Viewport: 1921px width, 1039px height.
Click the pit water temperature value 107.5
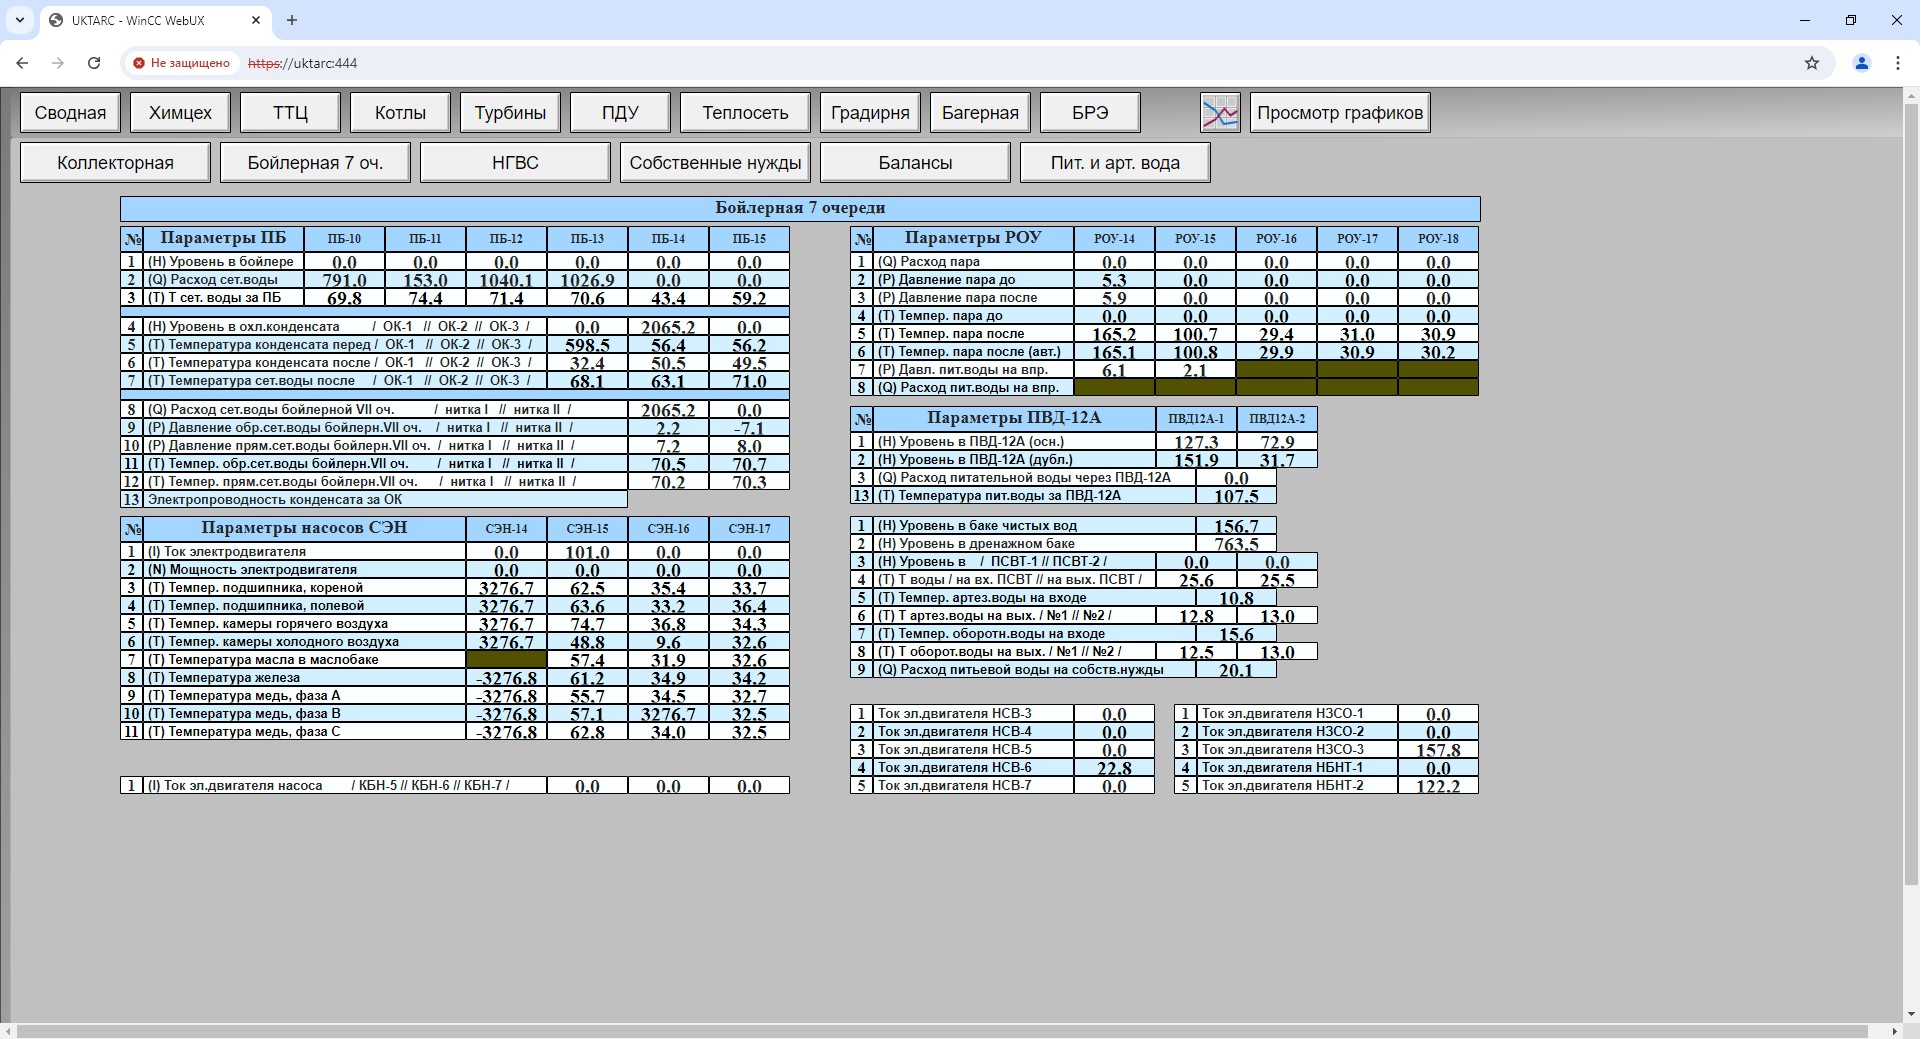click(x=1236, y=496)
